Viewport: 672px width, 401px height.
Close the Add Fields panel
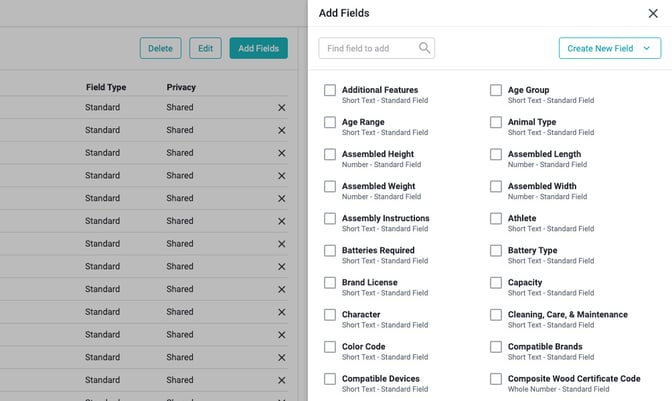[x=653, y=13]
